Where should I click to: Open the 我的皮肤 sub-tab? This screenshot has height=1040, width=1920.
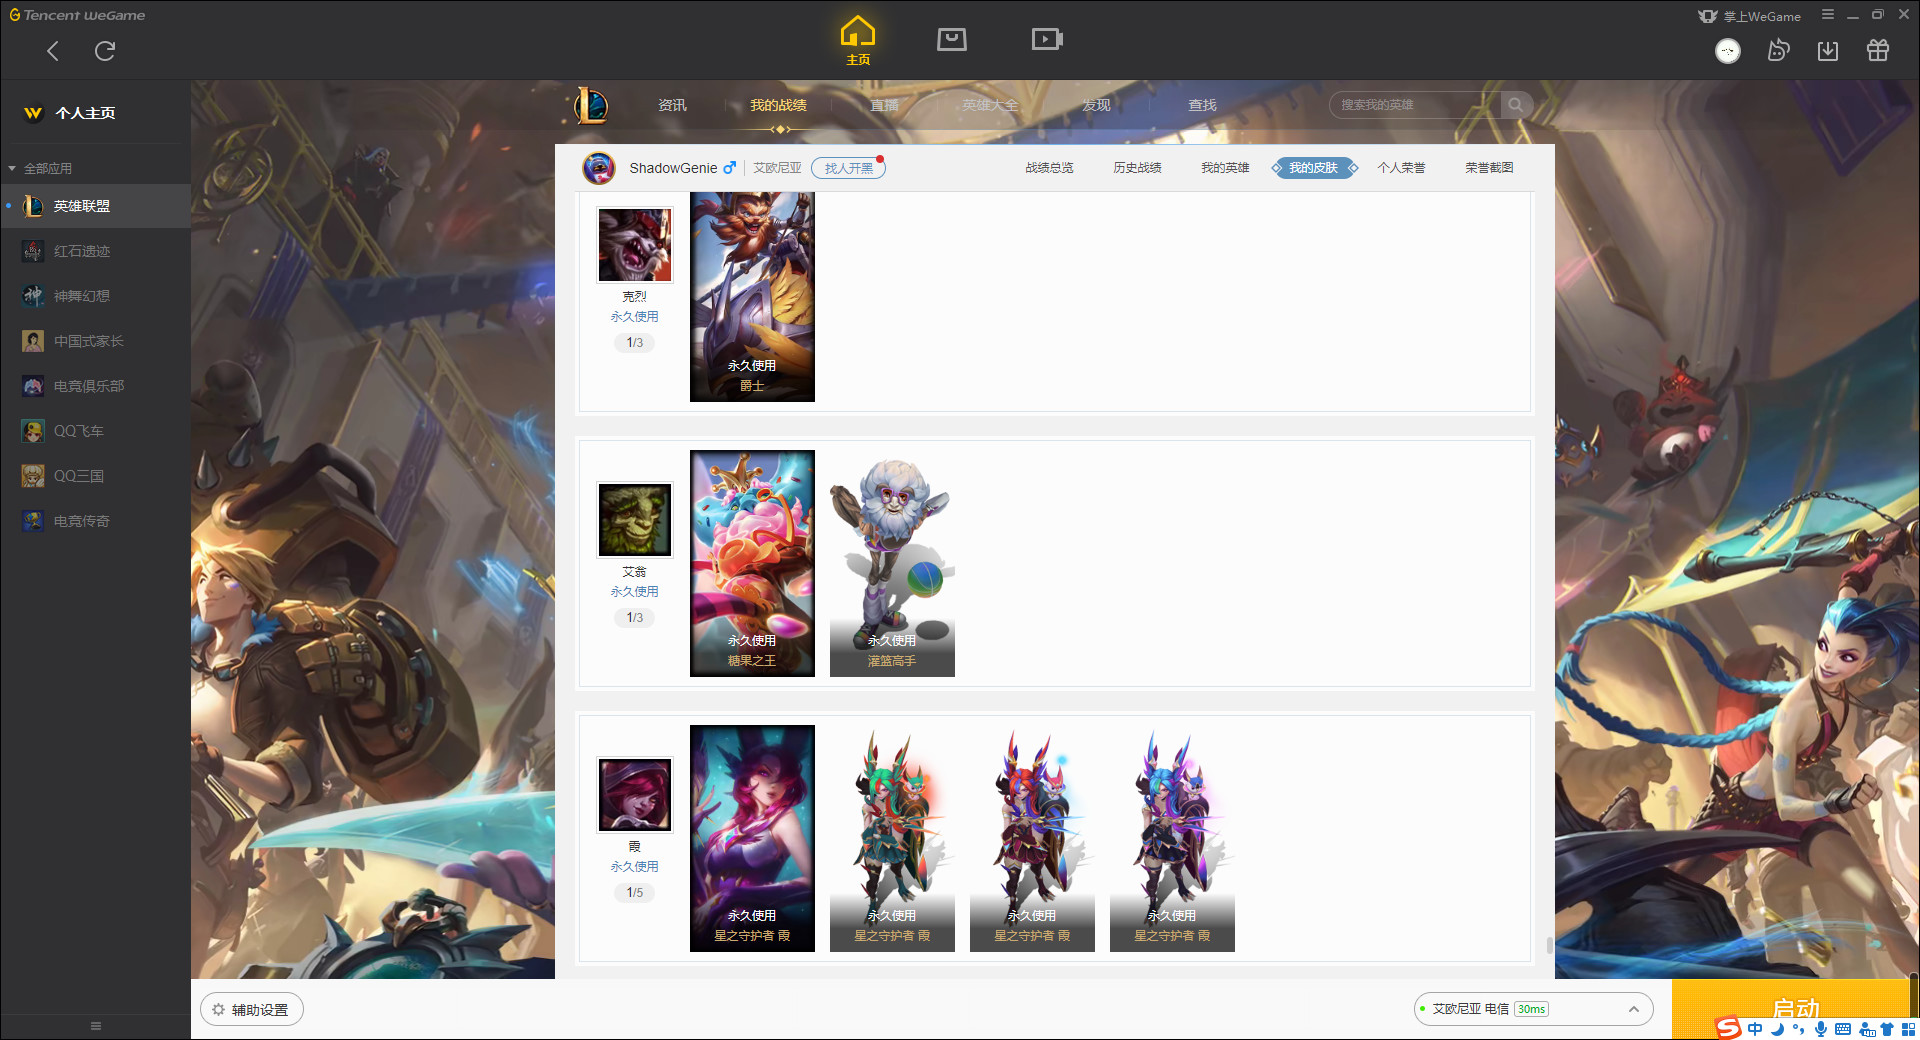1314,168
